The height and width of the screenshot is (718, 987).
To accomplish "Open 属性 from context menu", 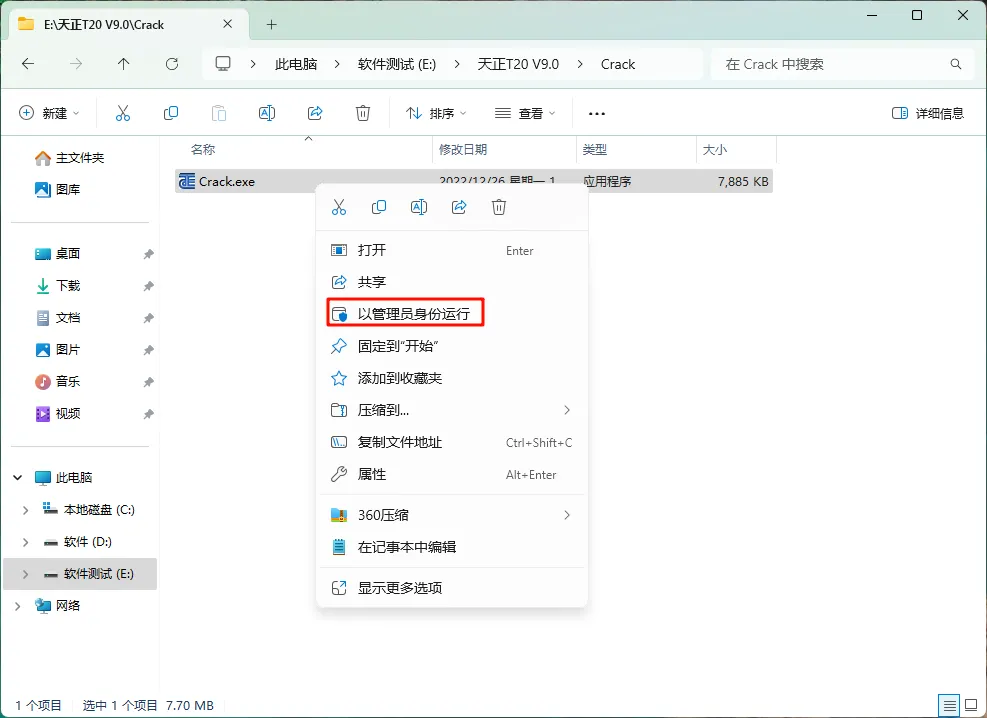I will 452,474.
